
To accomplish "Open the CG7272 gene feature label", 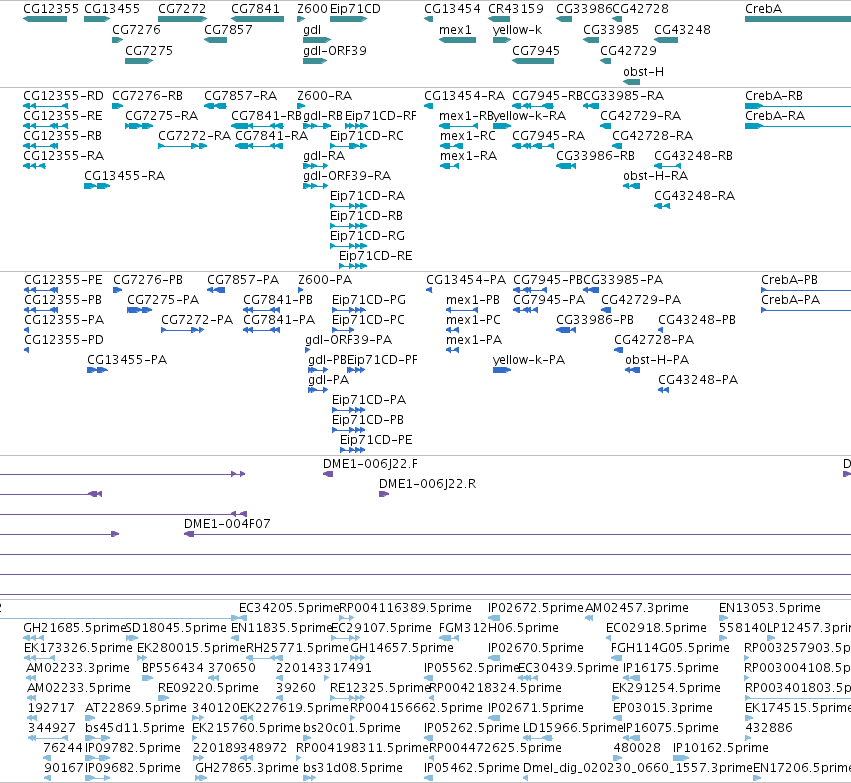I will pyautogui.click(x=182, y=9).
